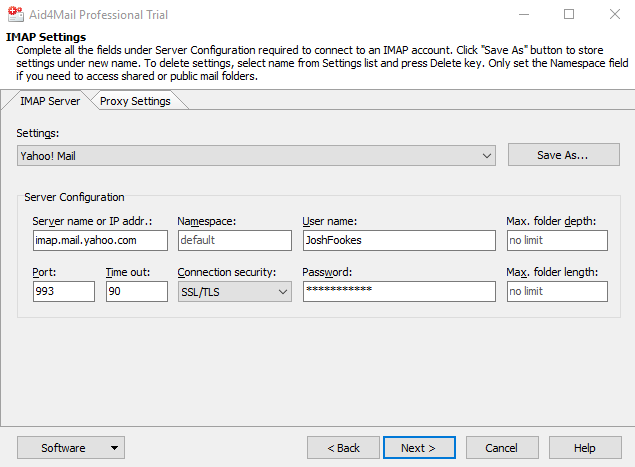Screen dimensions: 635x467
Task: Click the 'IMAP Settings' heading text
Action: point(46,37)
